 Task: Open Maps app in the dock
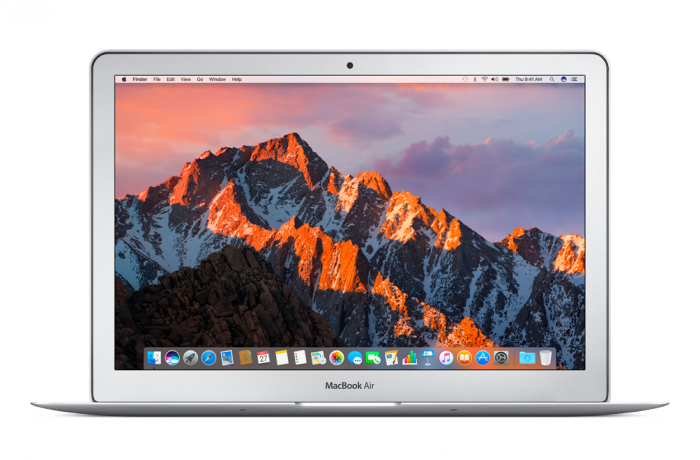(x=318, y=358)
